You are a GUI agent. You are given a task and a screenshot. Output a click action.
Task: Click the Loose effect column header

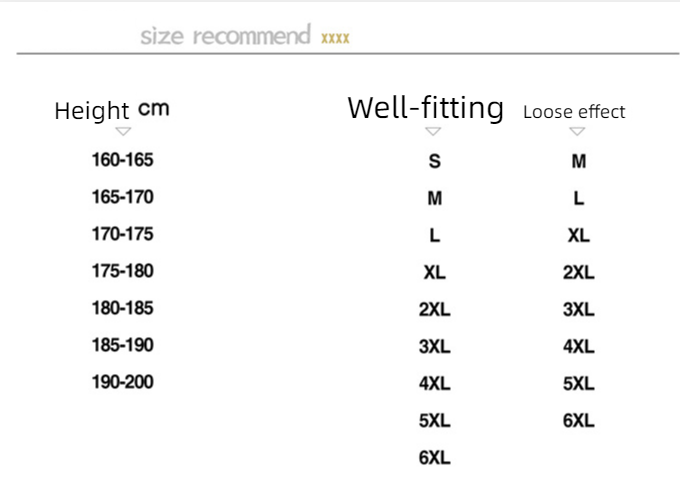point(574,111)
